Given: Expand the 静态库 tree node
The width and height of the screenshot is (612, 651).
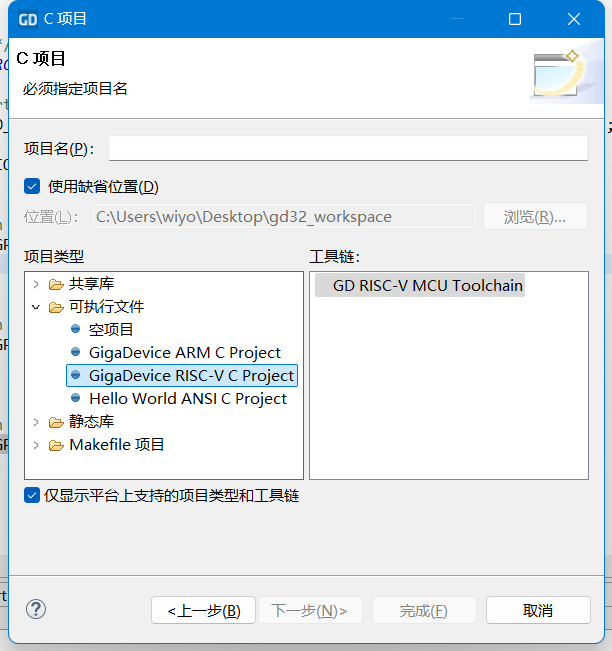Looking at the screenshot, I should pyautogui.click(x=36, y=423).
